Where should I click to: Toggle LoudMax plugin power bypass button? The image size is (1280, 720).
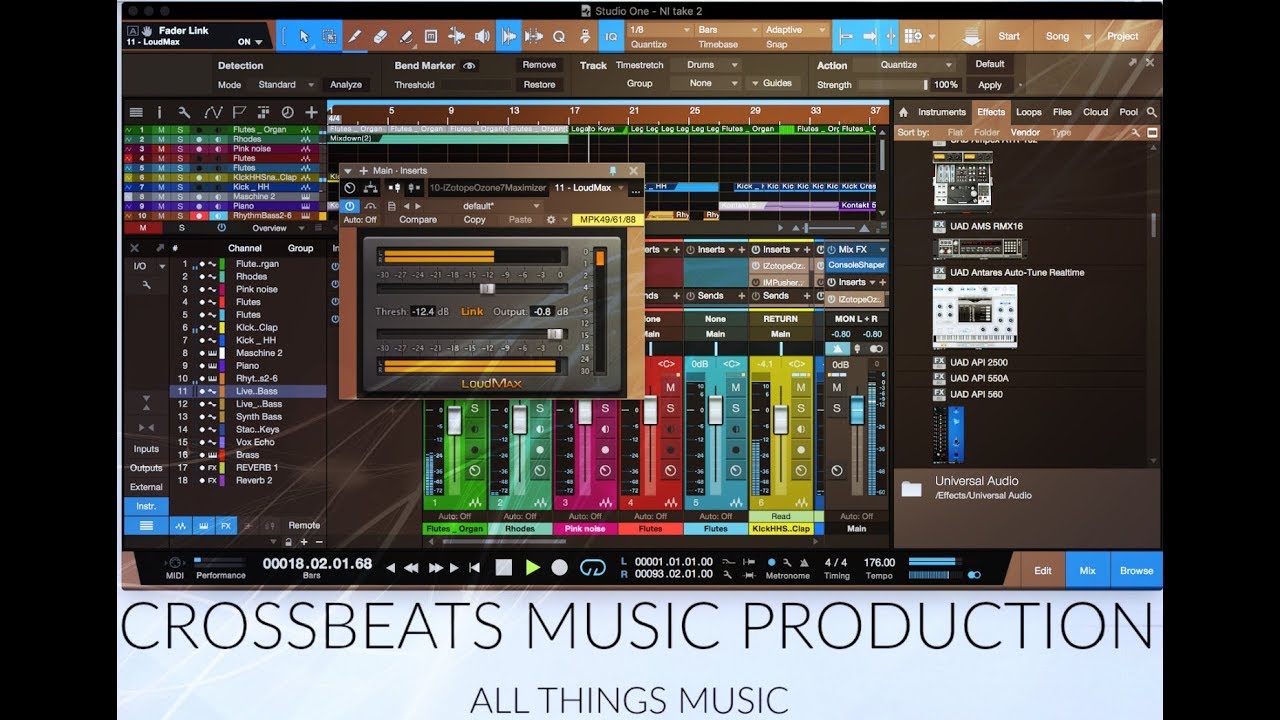click(350, 205)
